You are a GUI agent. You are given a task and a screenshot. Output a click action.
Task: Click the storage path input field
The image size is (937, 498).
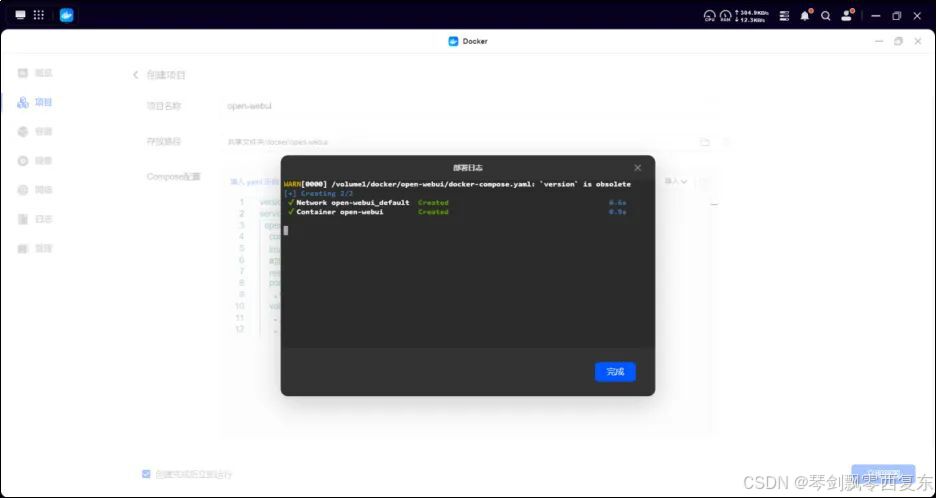click(469, 142)
